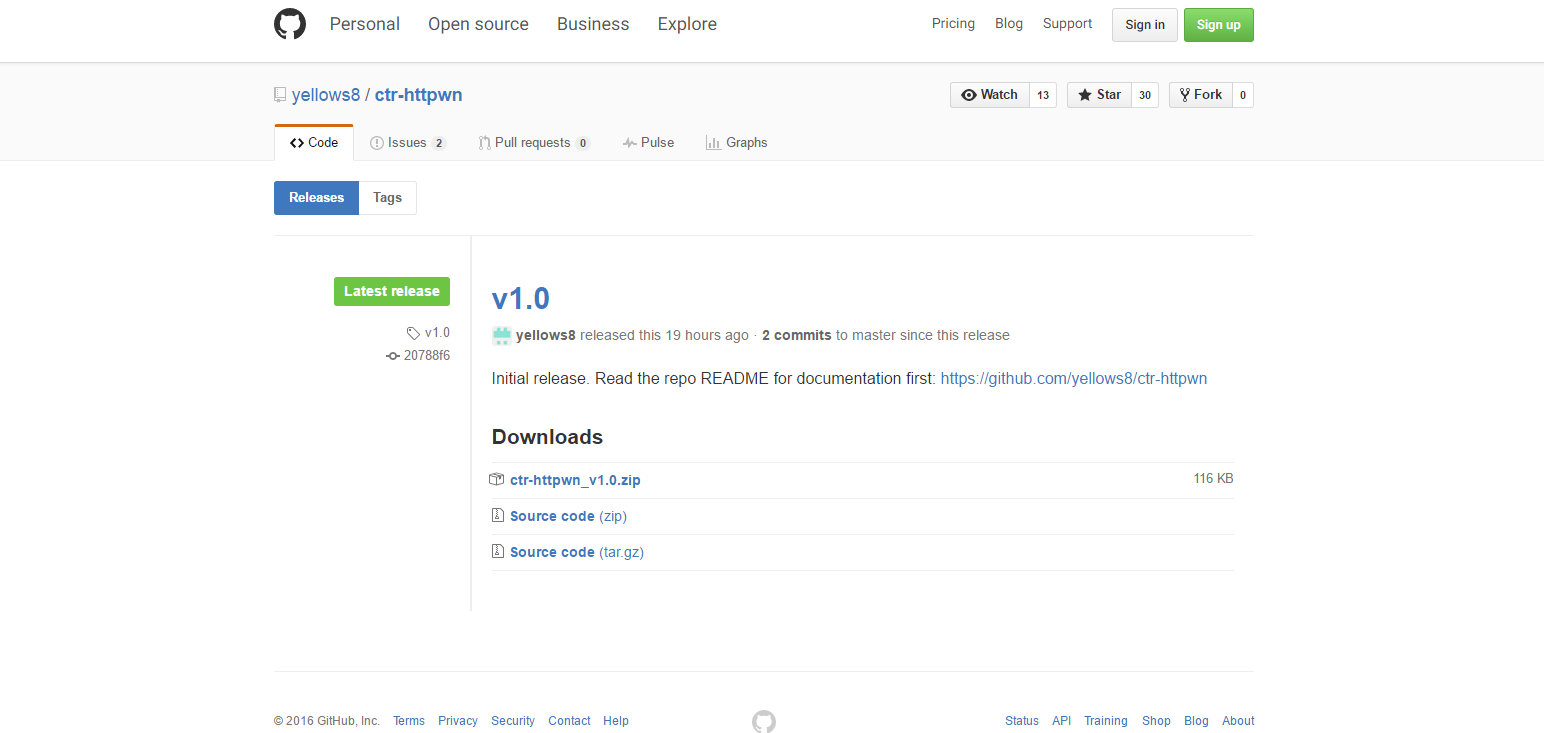Open the footer Security link
Viewport: 1544px width, 733px height.
point(513,721)
